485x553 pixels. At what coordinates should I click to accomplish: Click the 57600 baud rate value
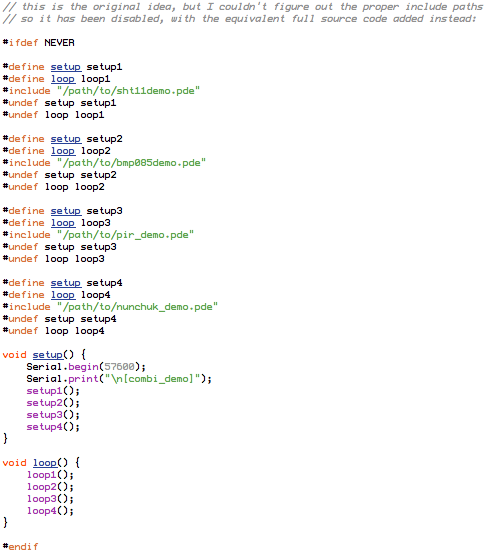(119, 367)
